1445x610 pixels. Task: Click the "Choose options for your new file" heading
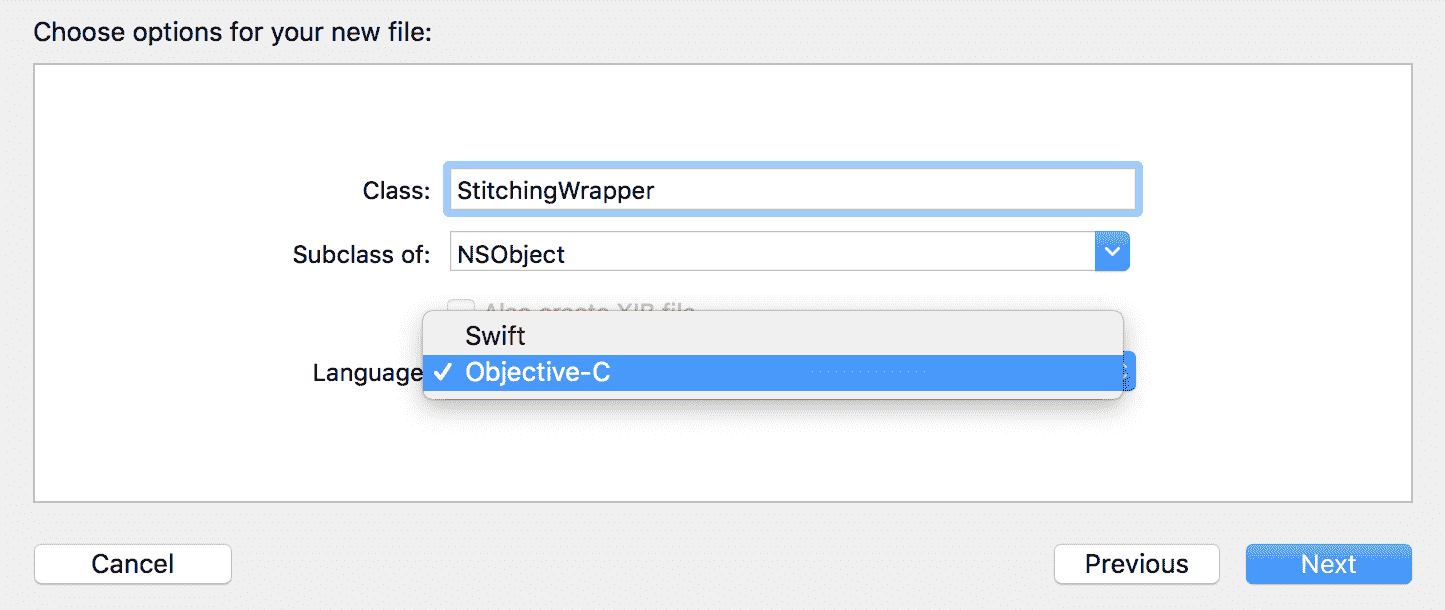coord(232,32)
